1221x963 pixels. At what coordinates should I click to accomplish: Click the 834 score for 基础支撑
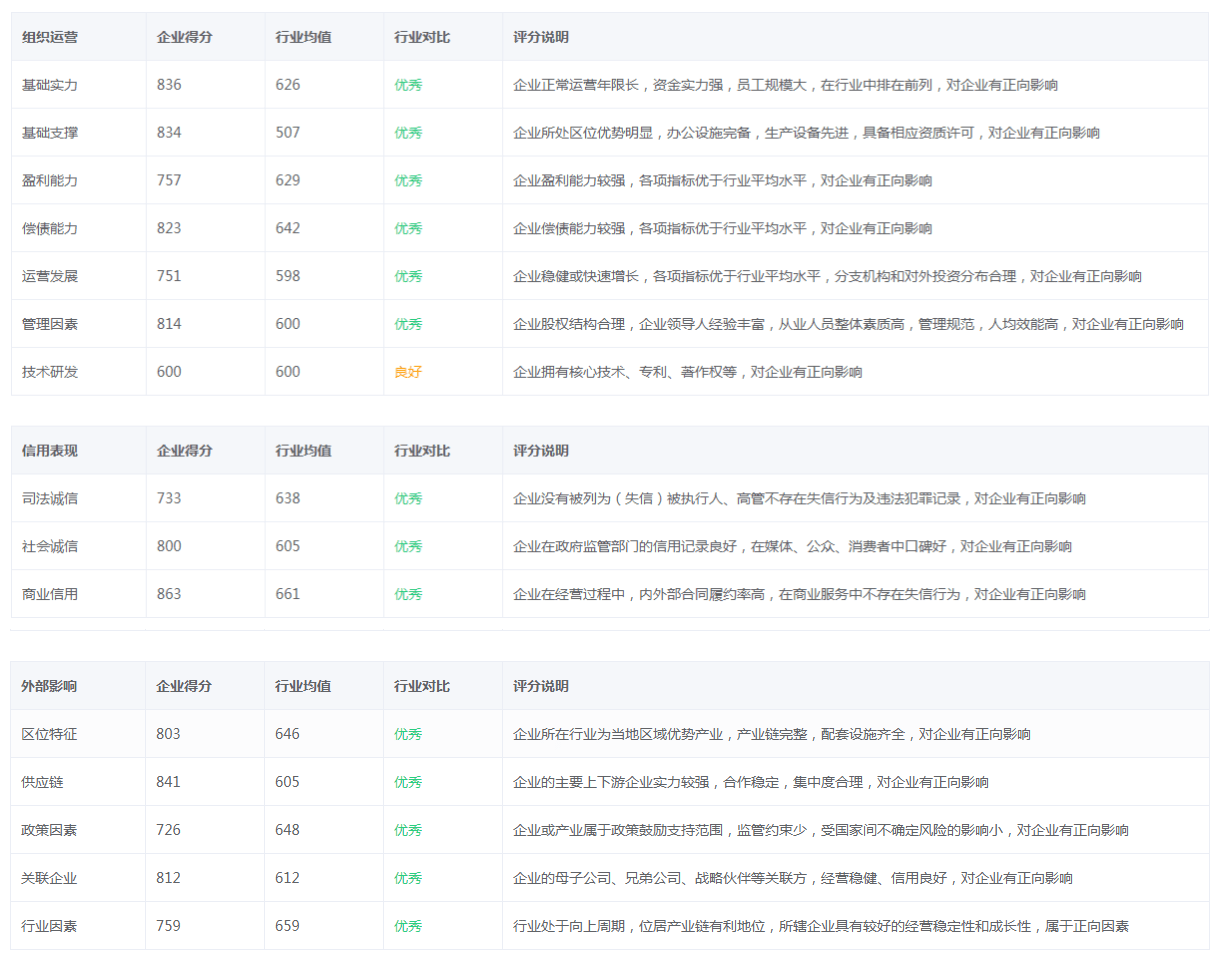point(169,133)
